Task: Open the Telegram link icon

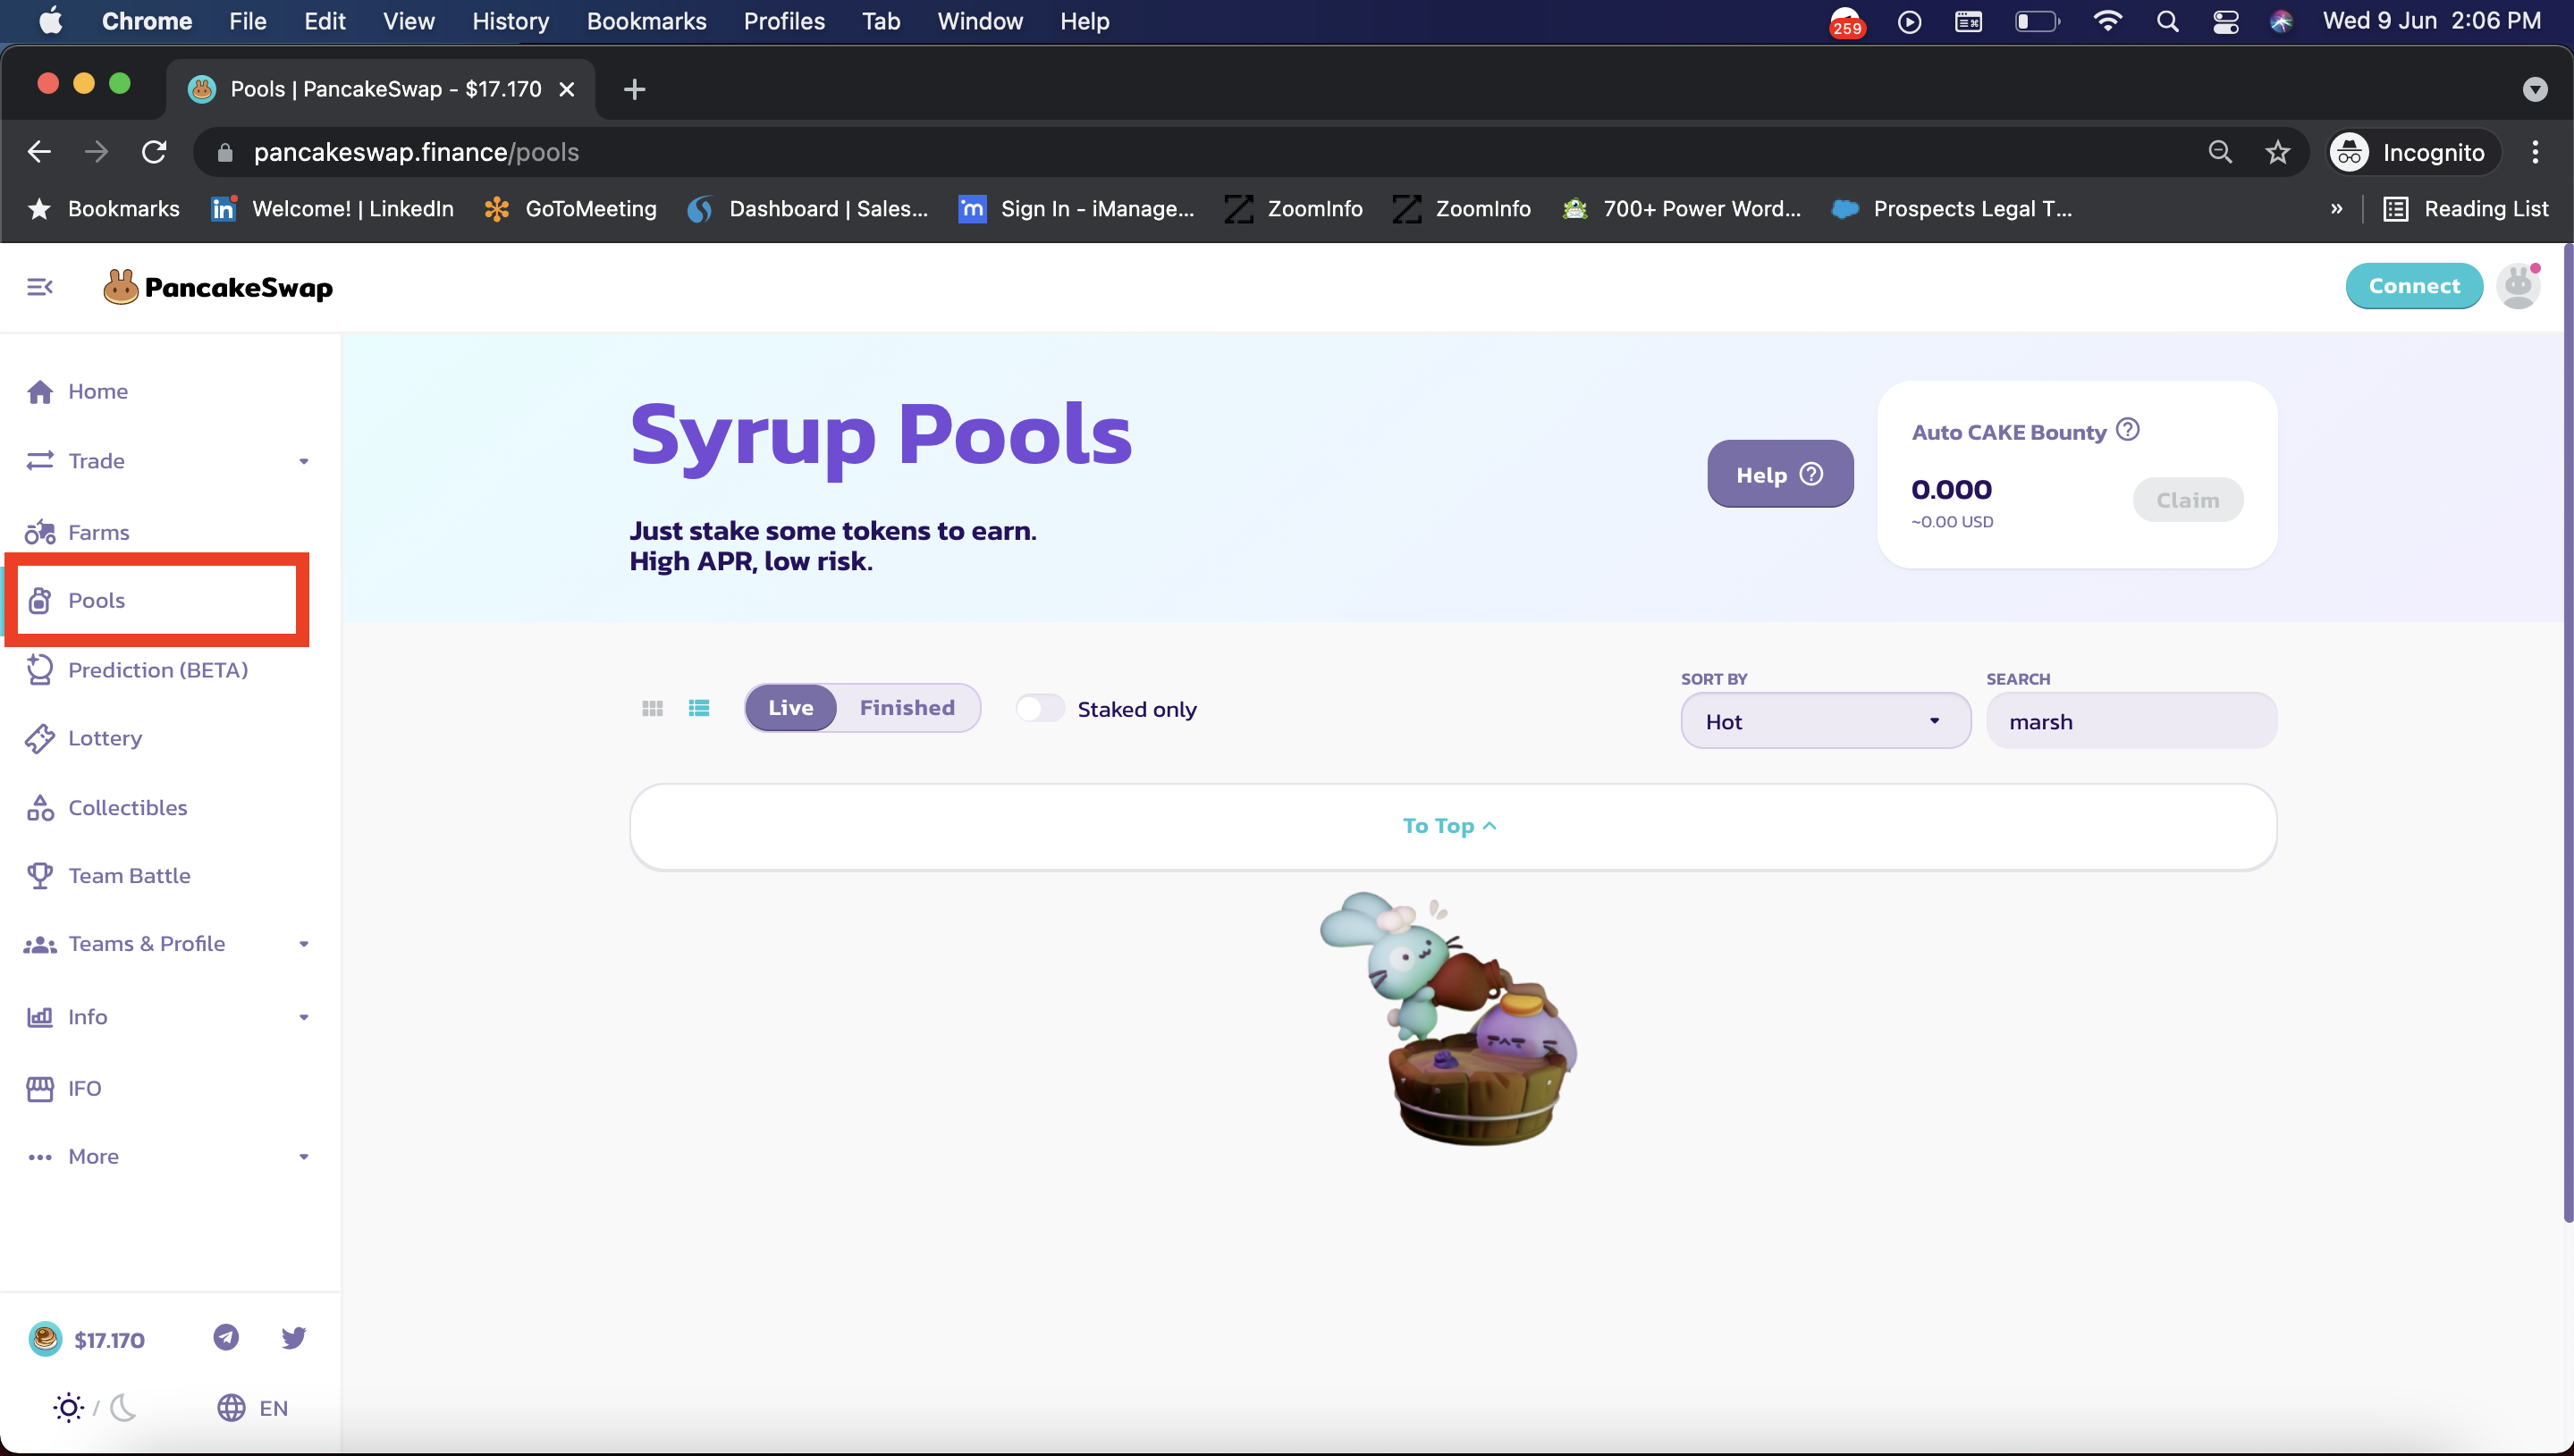Action: [x=226, y=1337]
